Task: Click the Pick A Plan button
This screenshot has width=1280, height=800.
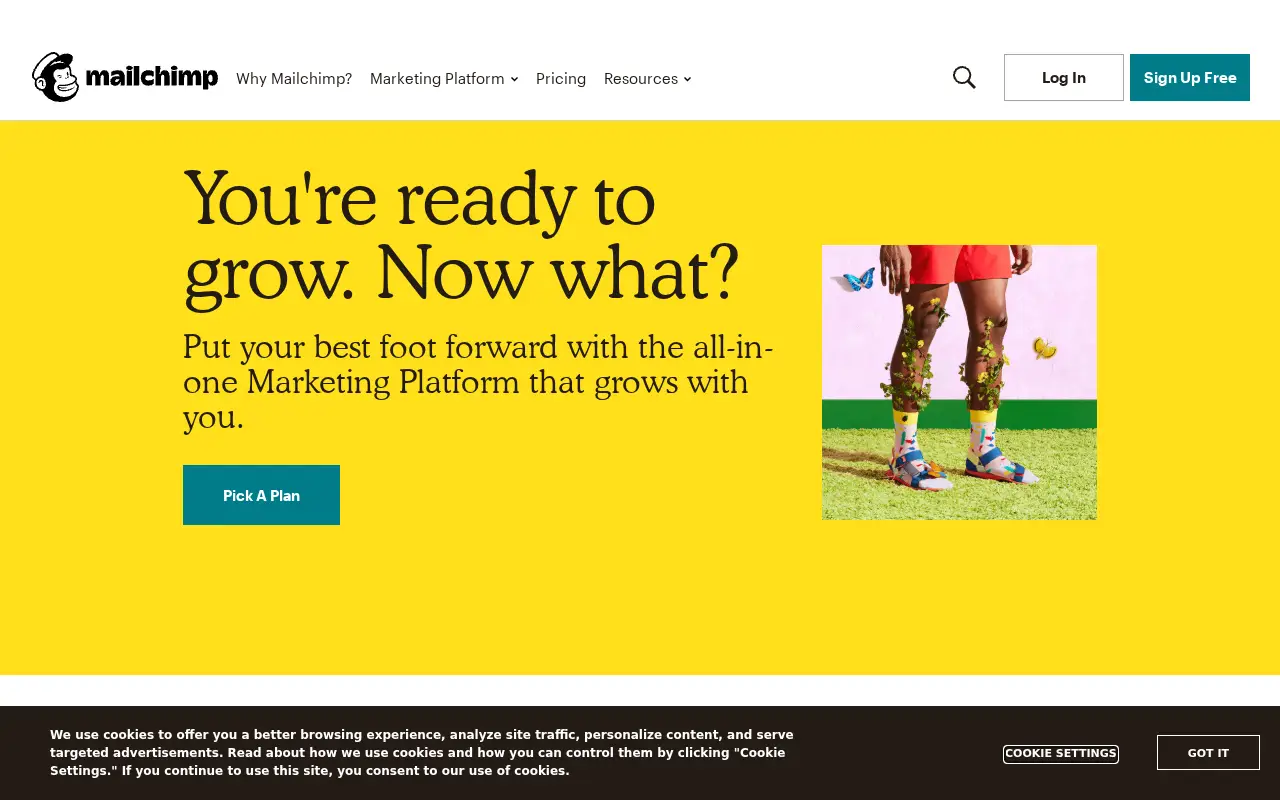Action: pos(261,495)
